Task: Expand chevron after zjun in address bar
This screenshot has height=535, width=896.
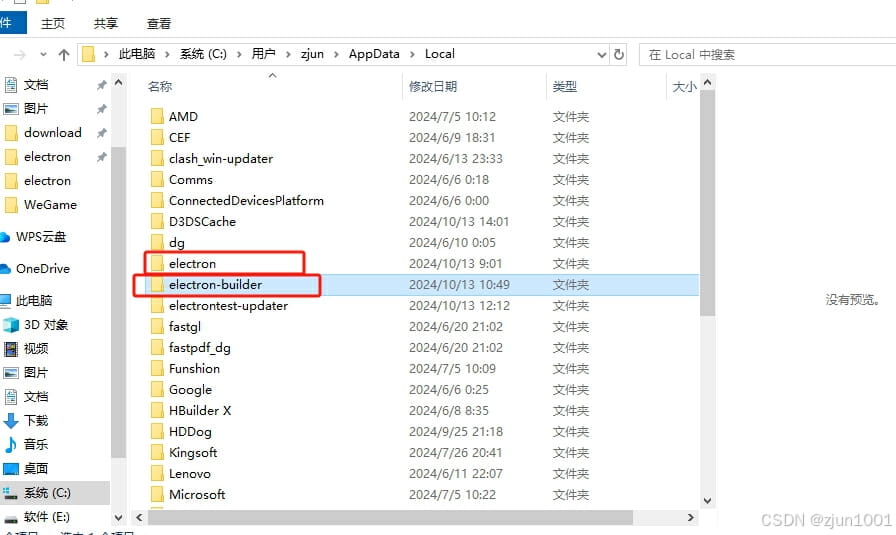Action: click(337, 54)
